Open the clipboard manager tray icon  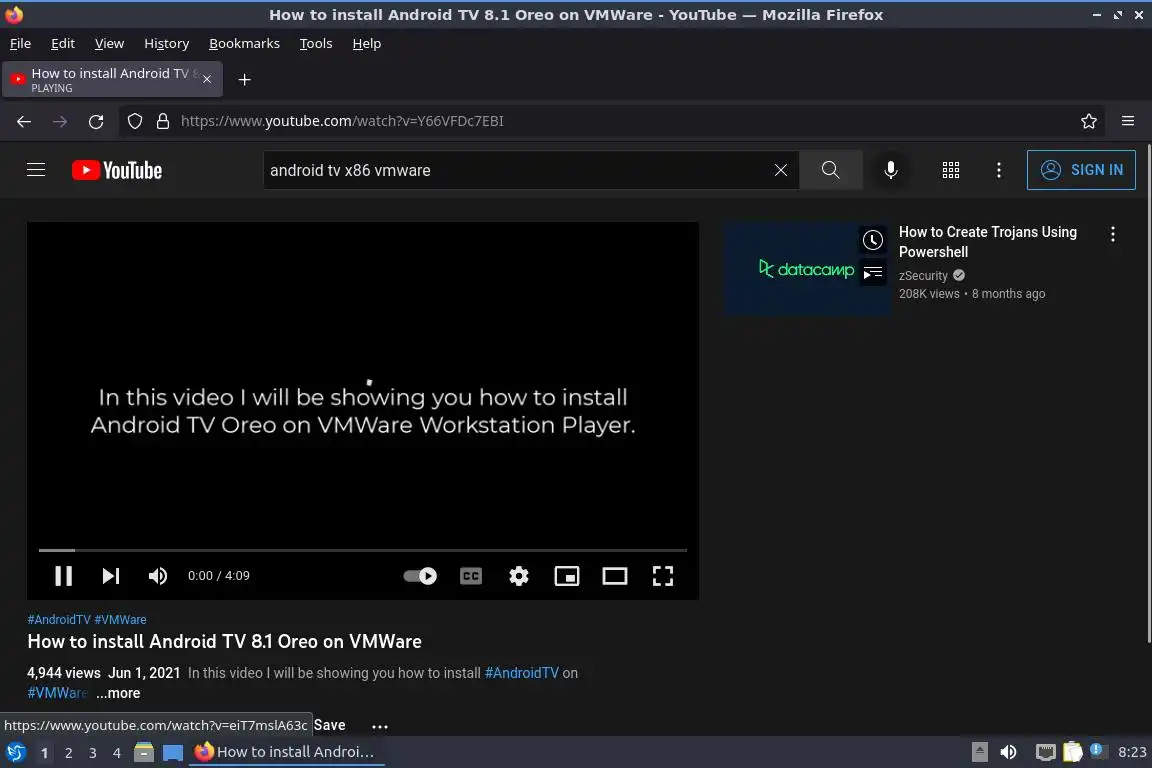[1073, 752]
